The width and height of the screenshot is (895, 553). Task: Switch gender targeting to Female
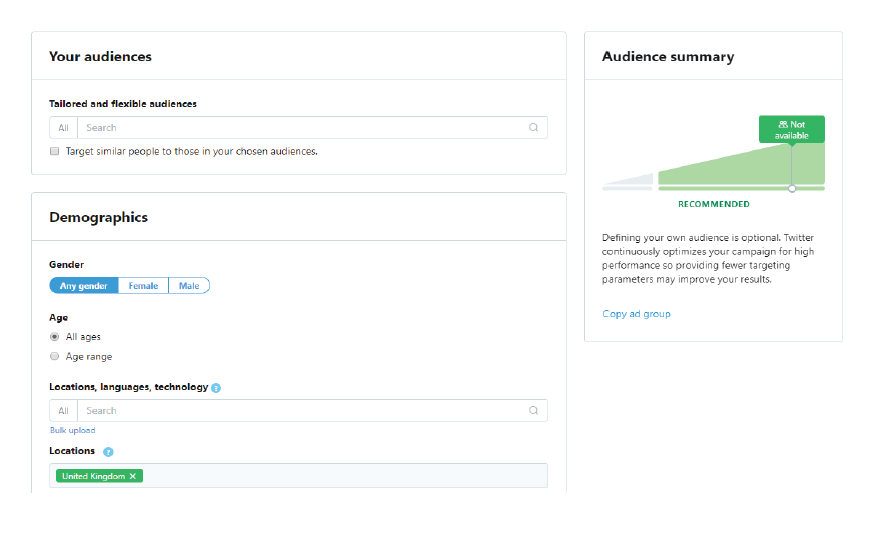143,286
